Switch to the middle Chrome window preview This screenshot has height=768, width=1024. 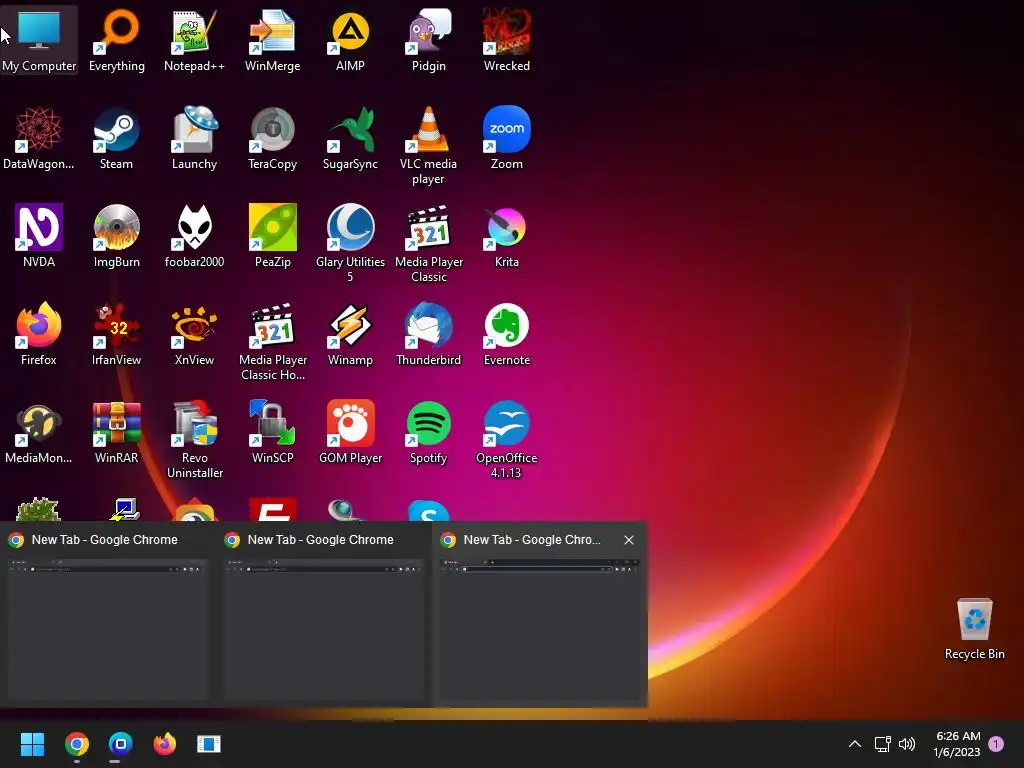coord(323,615)
